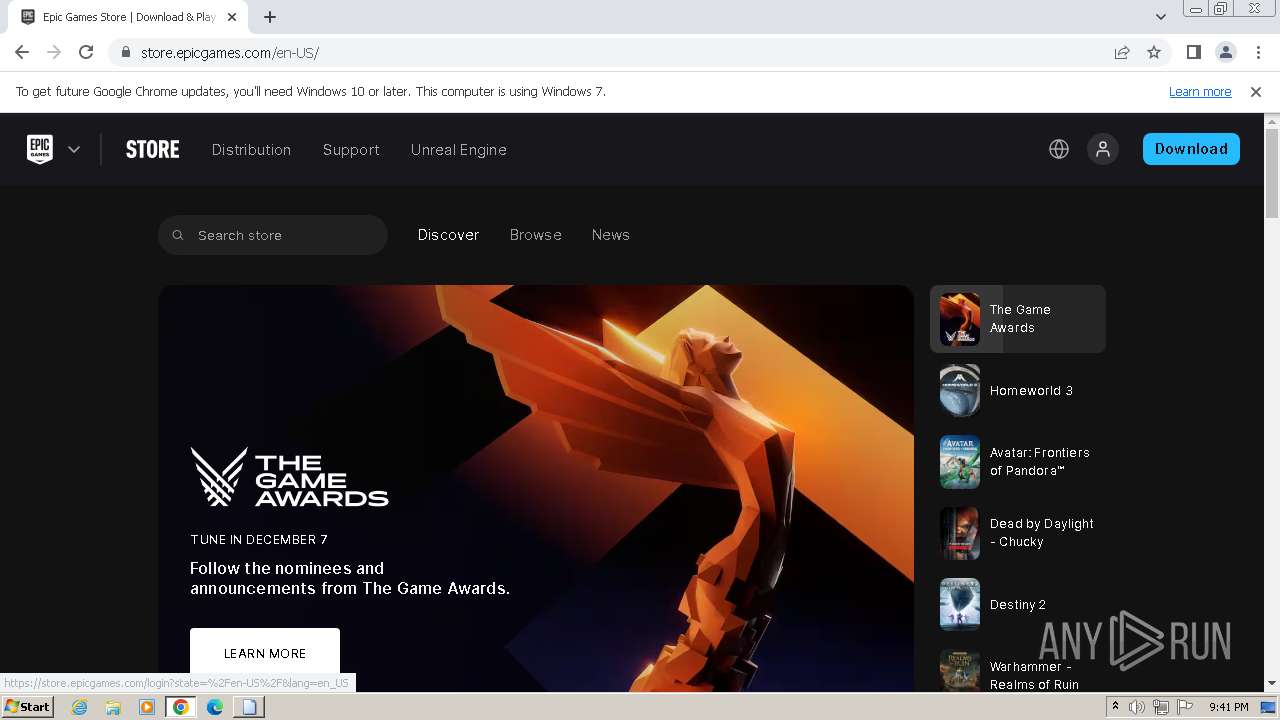1280x720 pixels.
Task: Open the Distribution menu item
Action: coord(251,149)
